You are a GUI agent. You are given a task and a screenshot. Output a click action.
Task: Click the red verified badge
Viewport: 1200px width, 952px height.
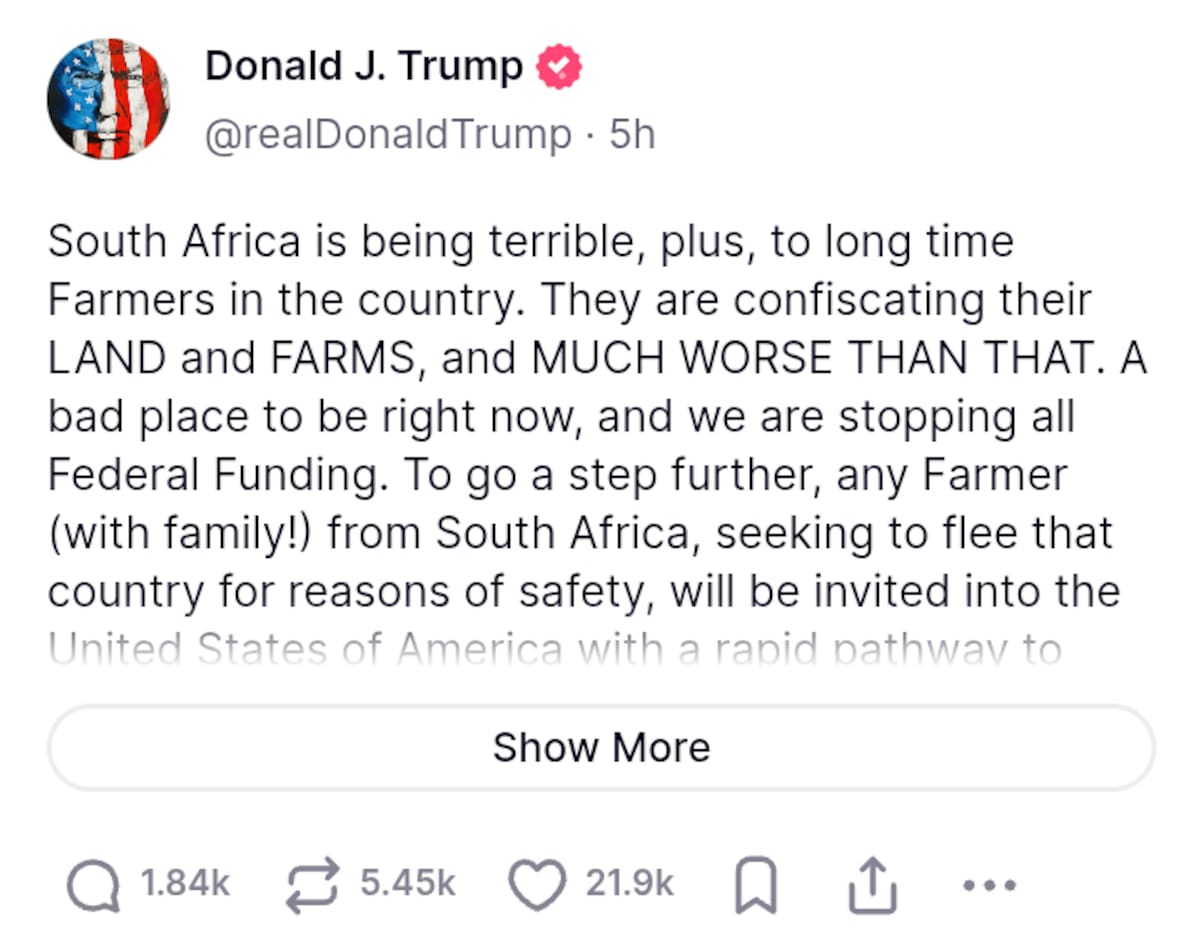click(560, 68)
